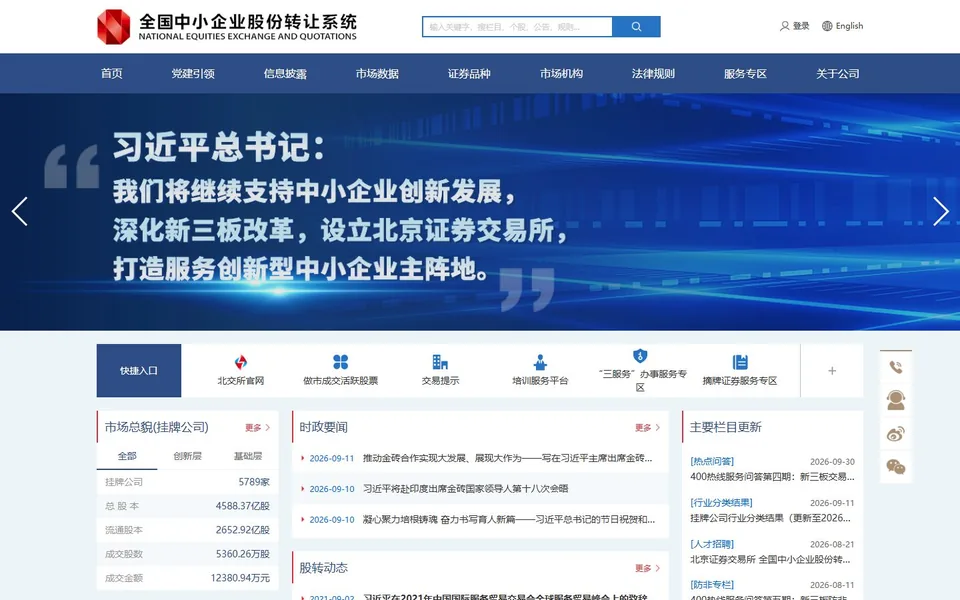Click the blue search magnifier button
The width and height of the screenshot is (960, 600).
[636, 27]
